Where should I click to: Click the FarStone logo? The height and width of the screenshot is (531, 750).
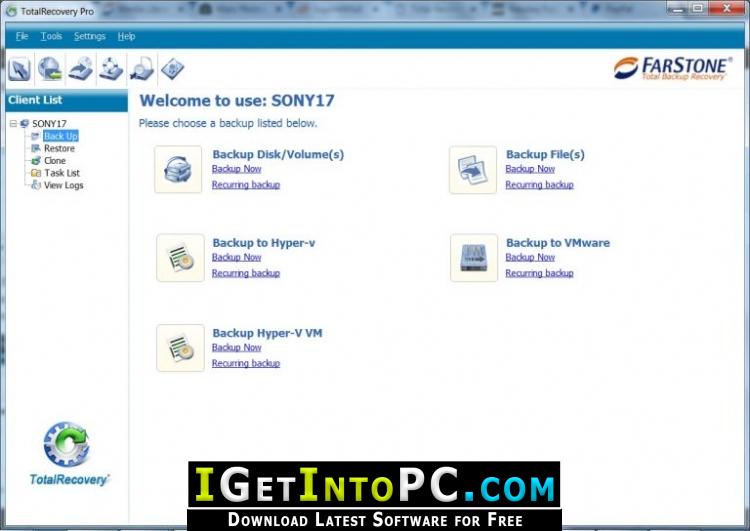[673, 68]
